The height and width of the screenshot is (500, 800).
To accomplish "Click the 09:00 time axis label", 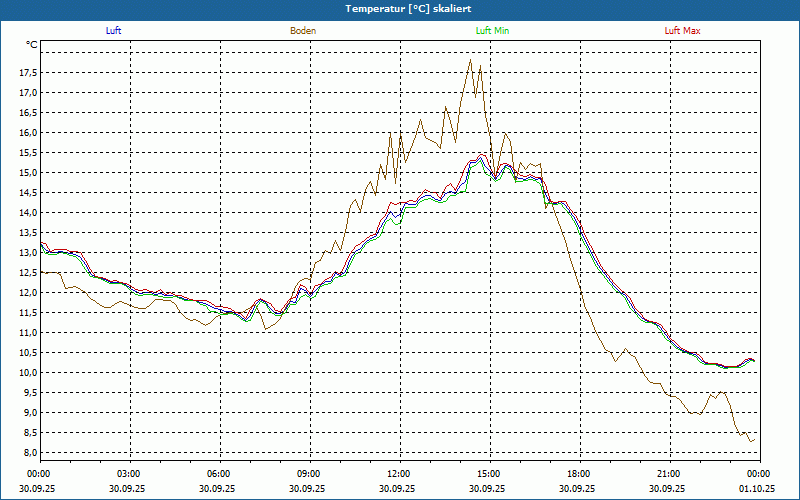I will click(x=308, y=474).
